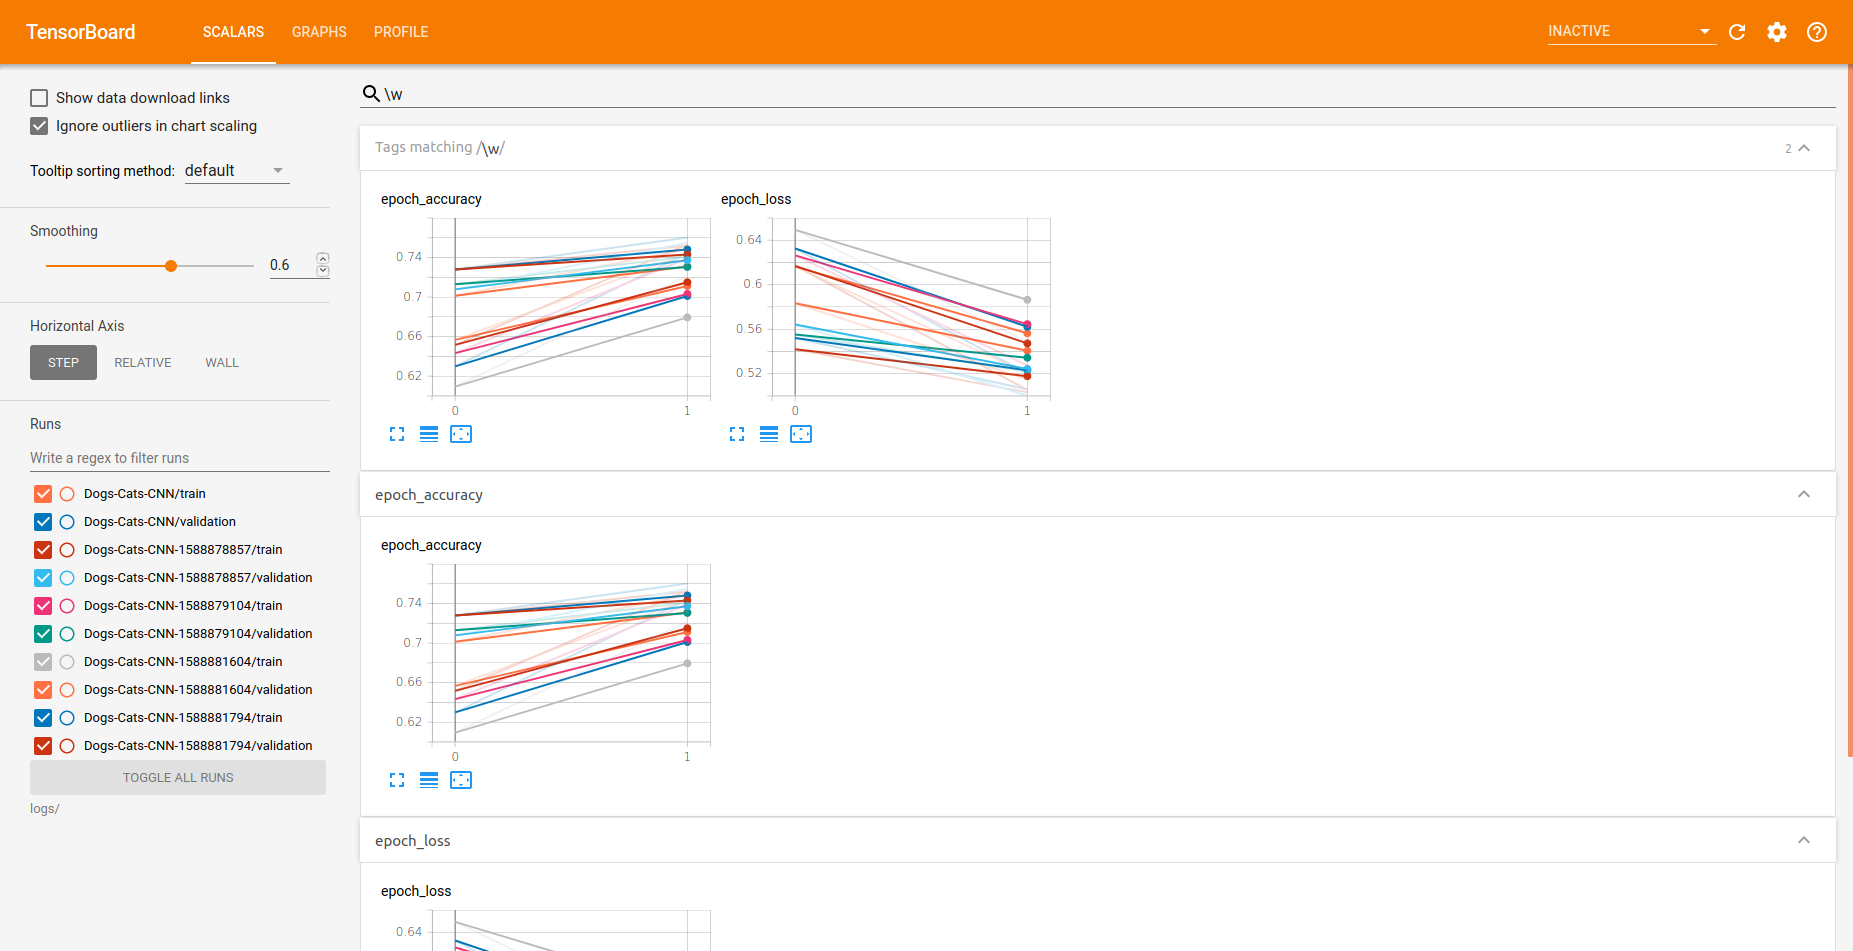Decrease smoothing value with down arrow
Screen dimensions: 1853x951
(323, 271)
